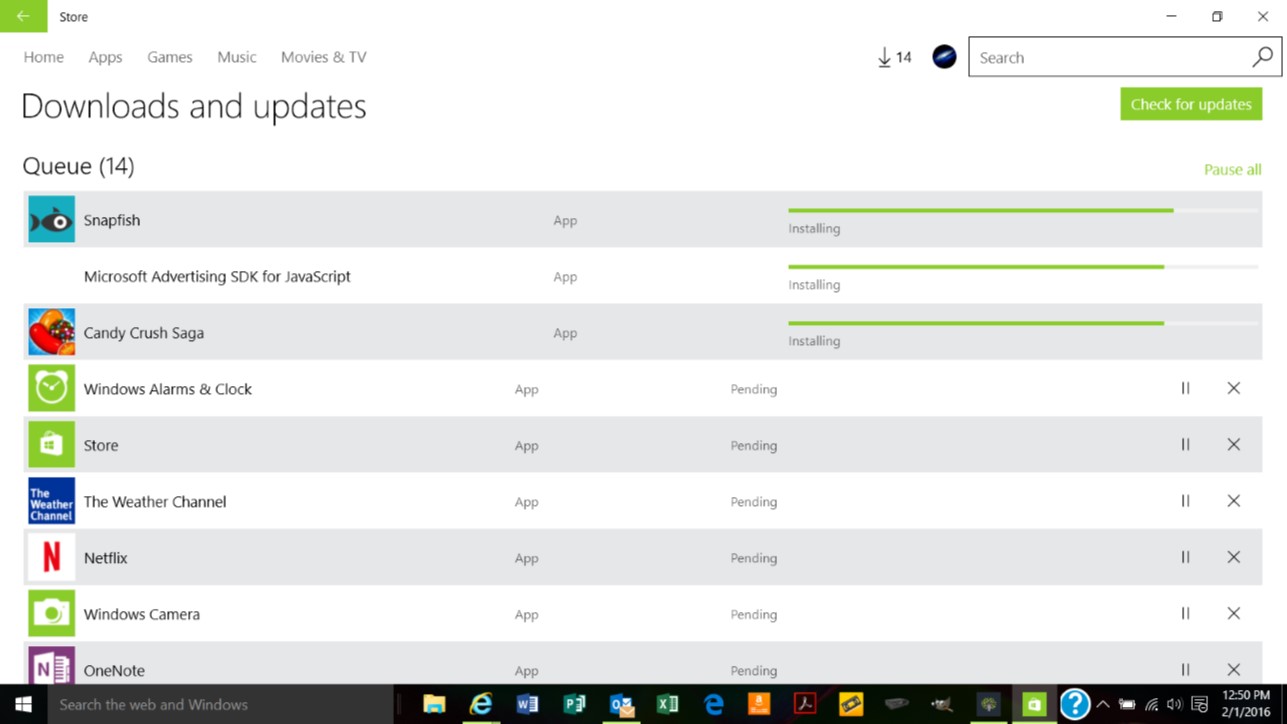Open Internet Explorer from the taskbar
The width and height of the screenshot is (1287, 724).
click(481, 704)
